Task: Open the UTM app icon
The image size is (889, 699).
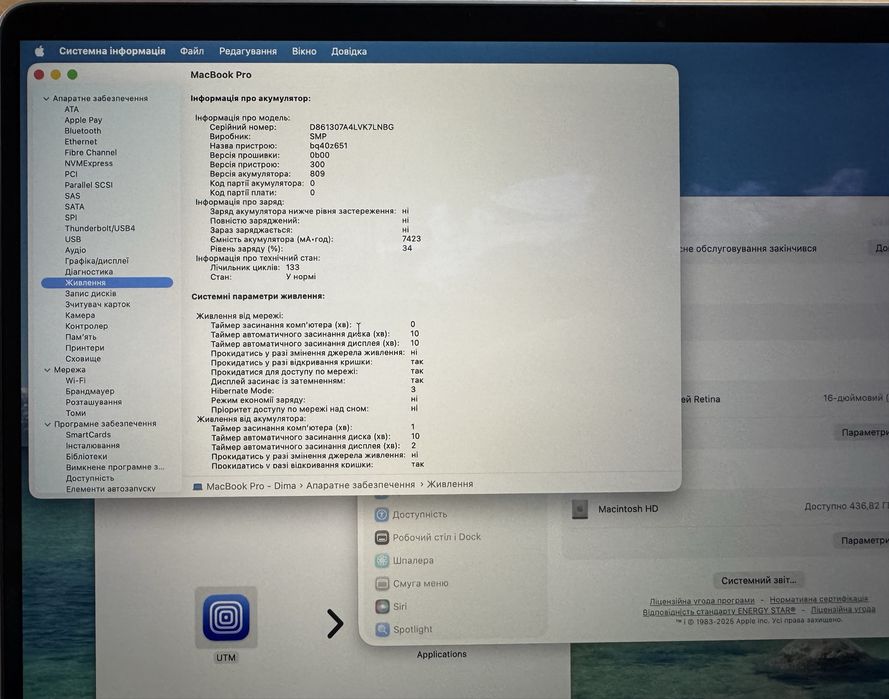Action: (226, 617)
